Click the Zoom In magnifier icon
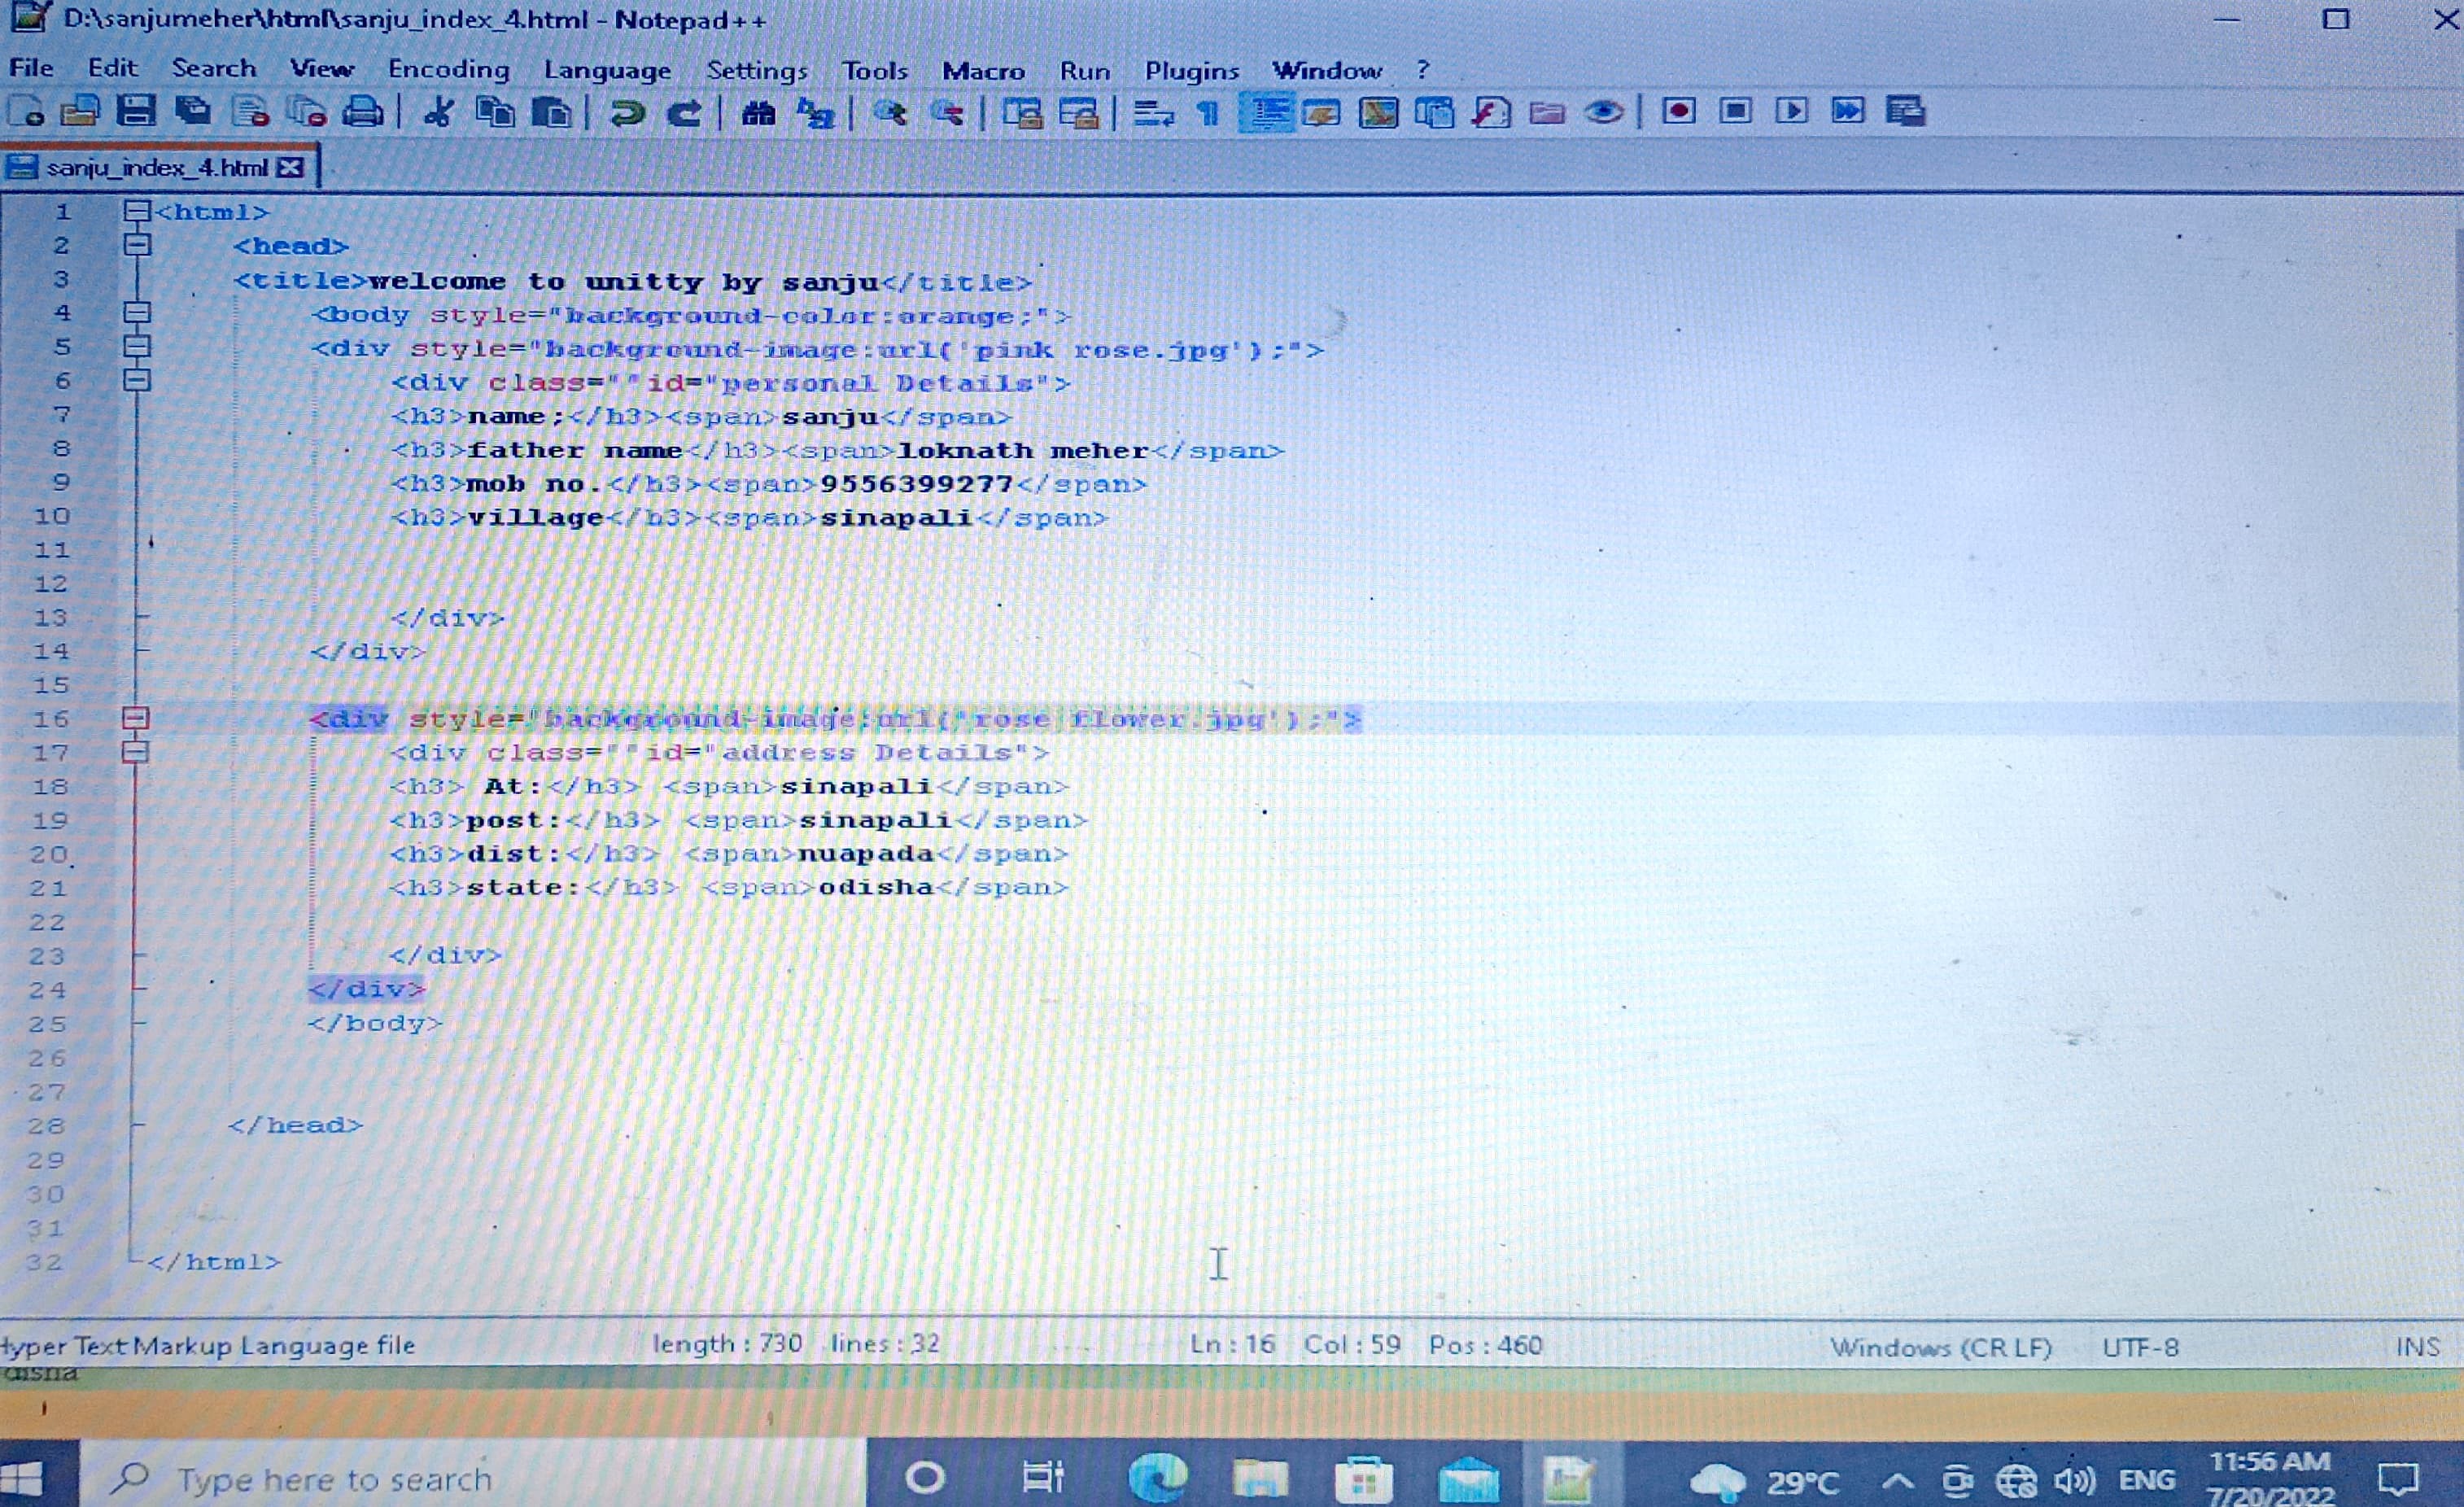Image resolution: width=2464 pixels, height=1507 pixels. (x=889, y=113)
